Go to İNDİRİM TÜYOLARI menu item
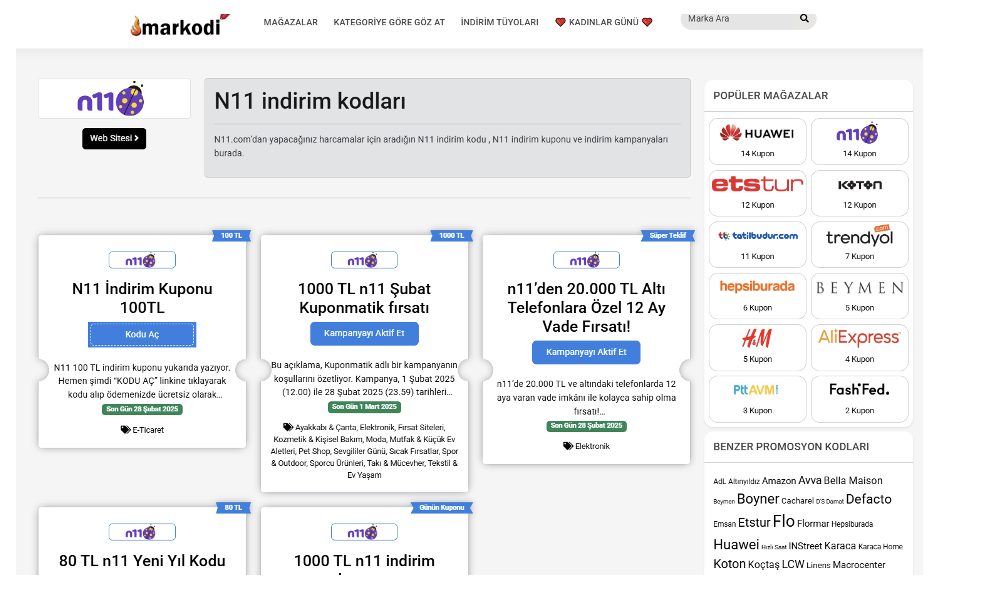The width and height of the screenshot is (1004, 600). (499, 22)
